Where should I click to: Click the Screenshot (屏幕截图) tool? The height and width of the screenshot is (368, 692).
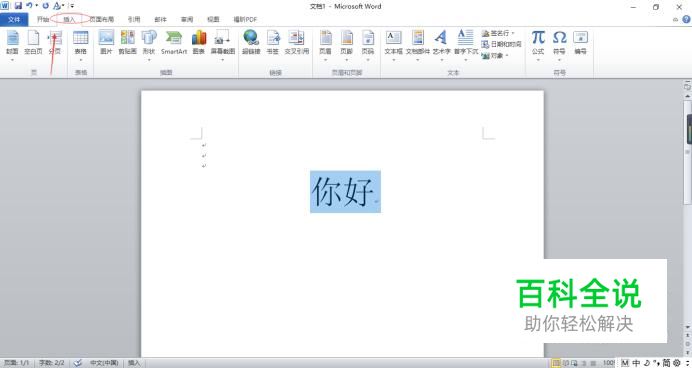pos(222,43)
